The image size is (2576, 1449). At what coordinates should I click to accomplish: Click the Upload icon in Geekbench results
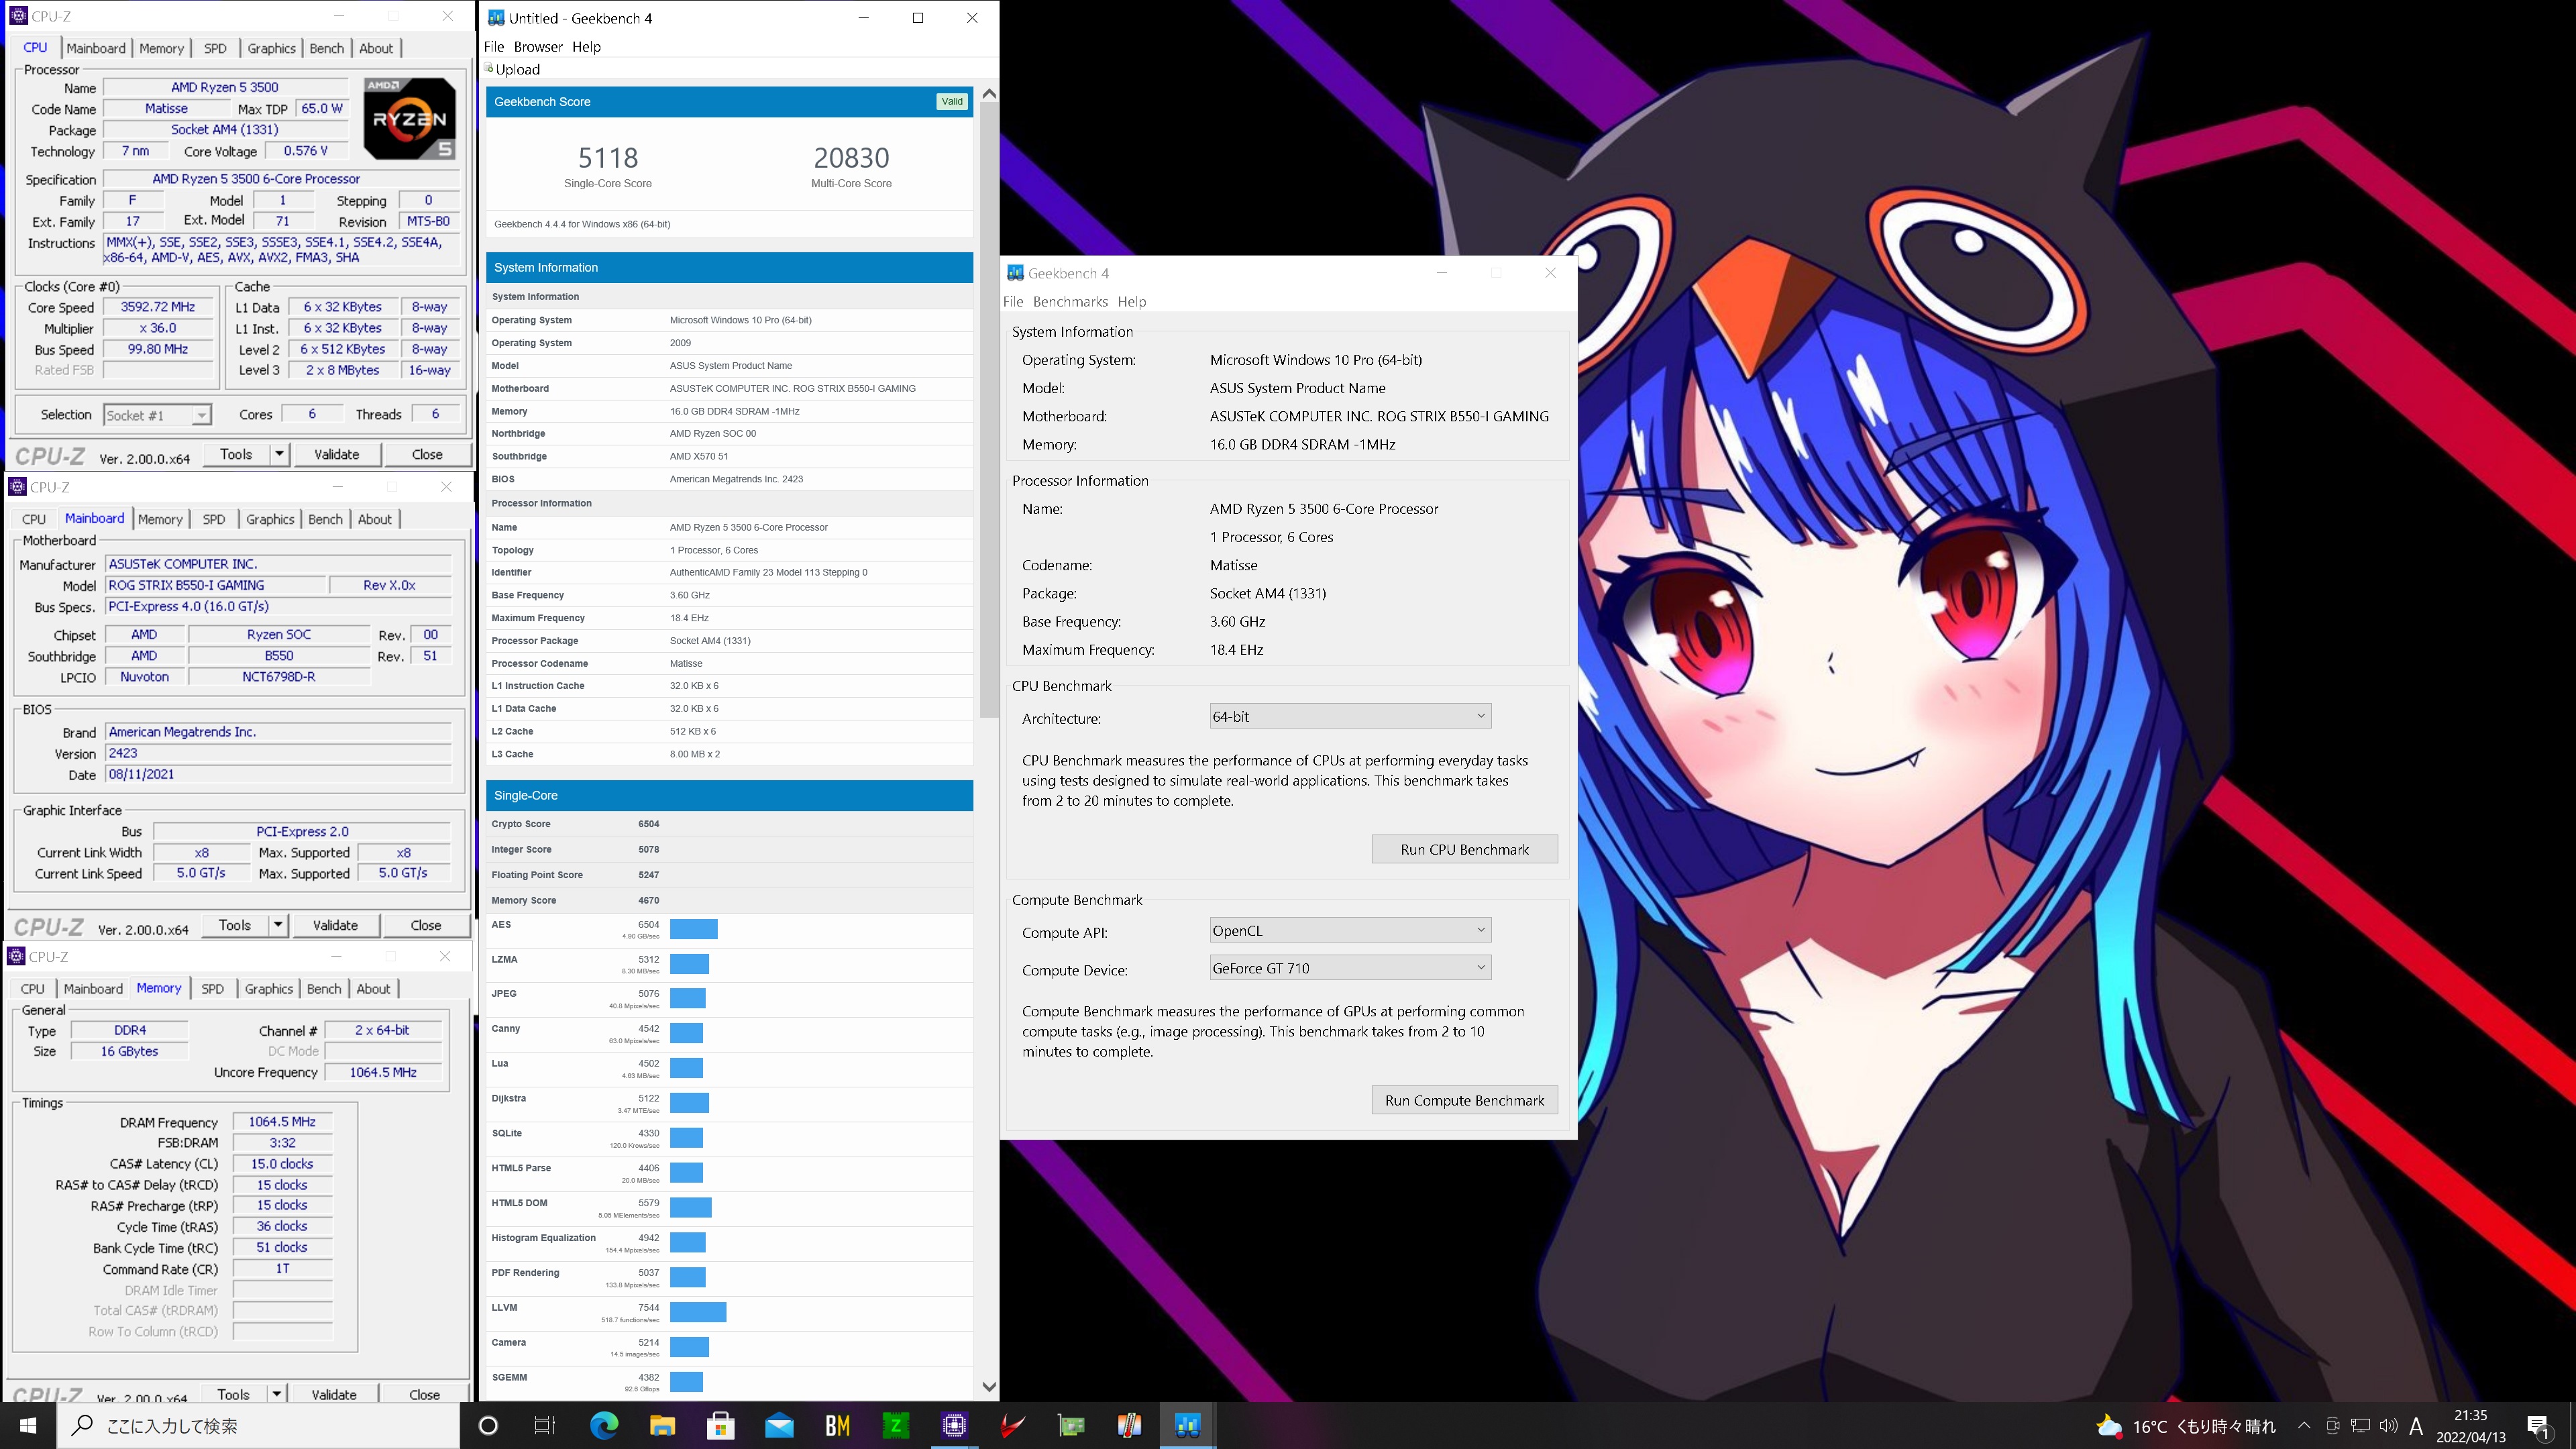tap(489, 69)
